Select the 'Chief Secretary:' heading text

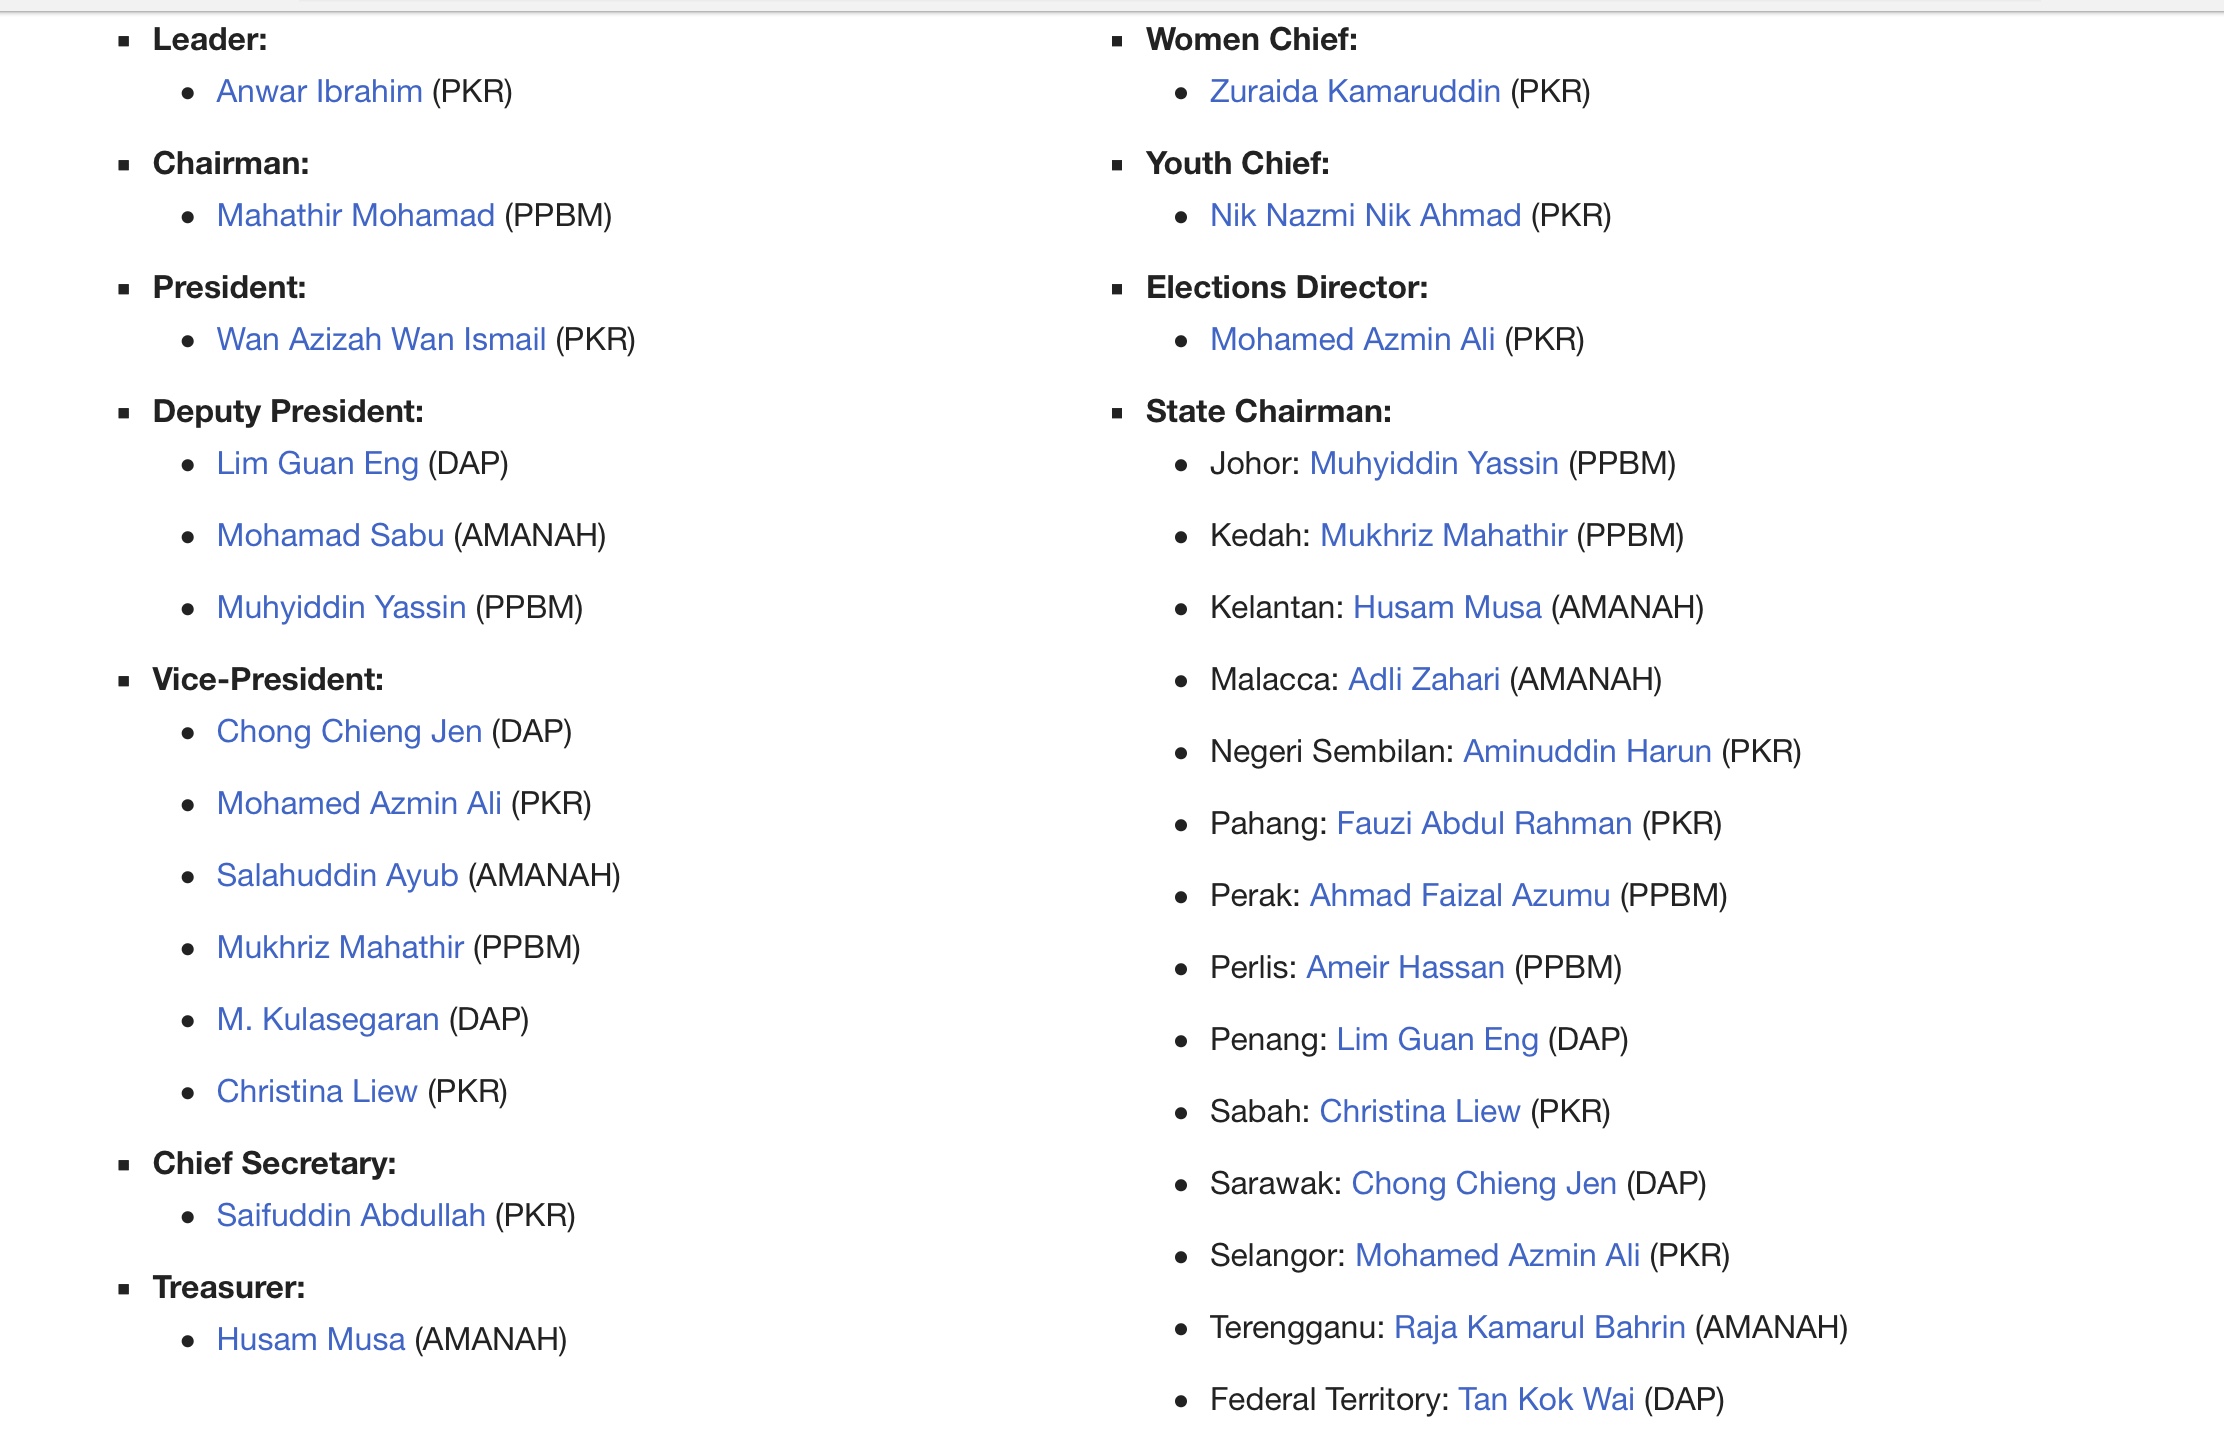point(274,1163)
